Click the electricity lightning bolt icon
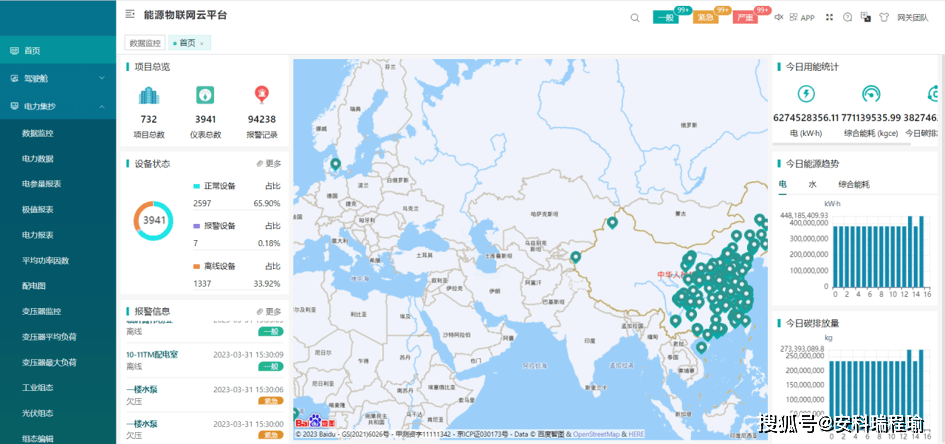The width and height of the screenshot is (945, 444). pyautogui.click(x=806, y=94)
